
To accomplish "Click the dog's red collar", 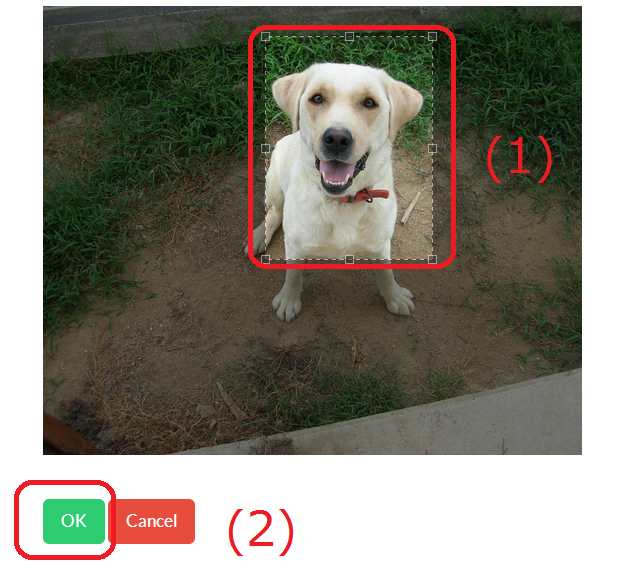I will click(363, 196).
